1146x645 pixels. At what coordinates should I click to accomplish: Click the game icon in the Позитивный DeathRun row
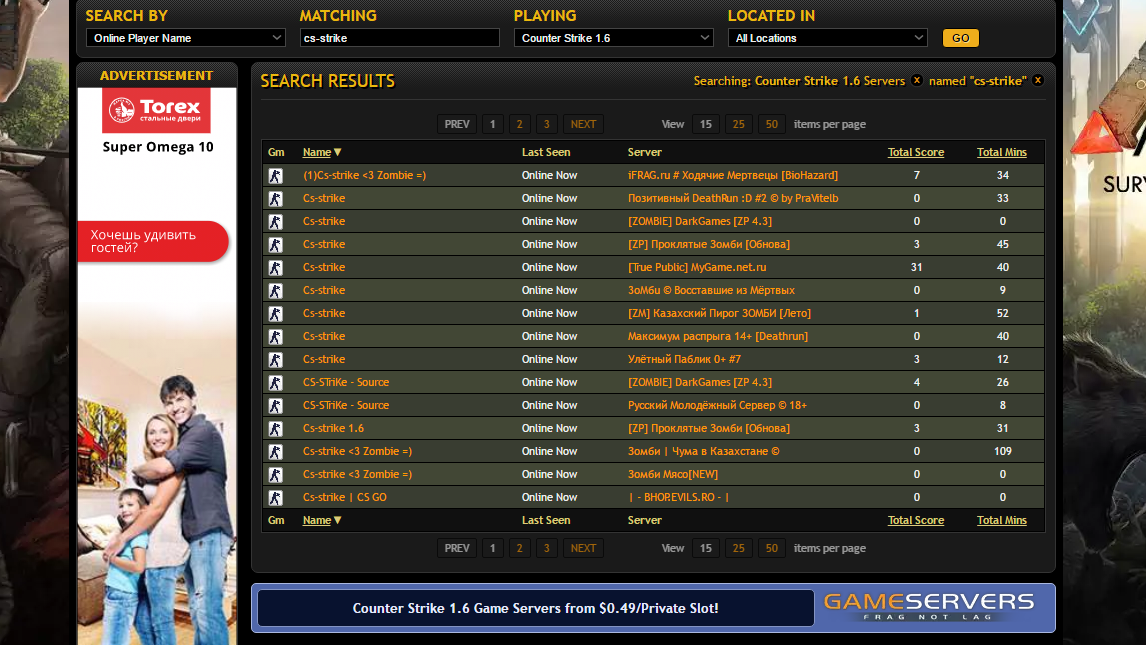(276, 199)
